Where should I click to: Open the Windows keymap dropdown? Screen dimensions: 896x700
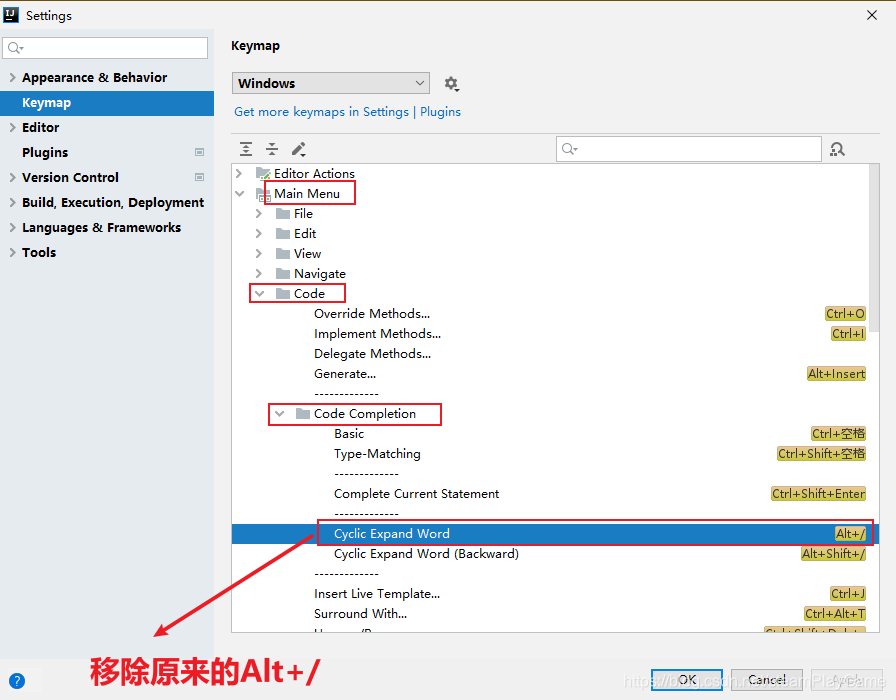pyautogui.click(x=331, y=83)
